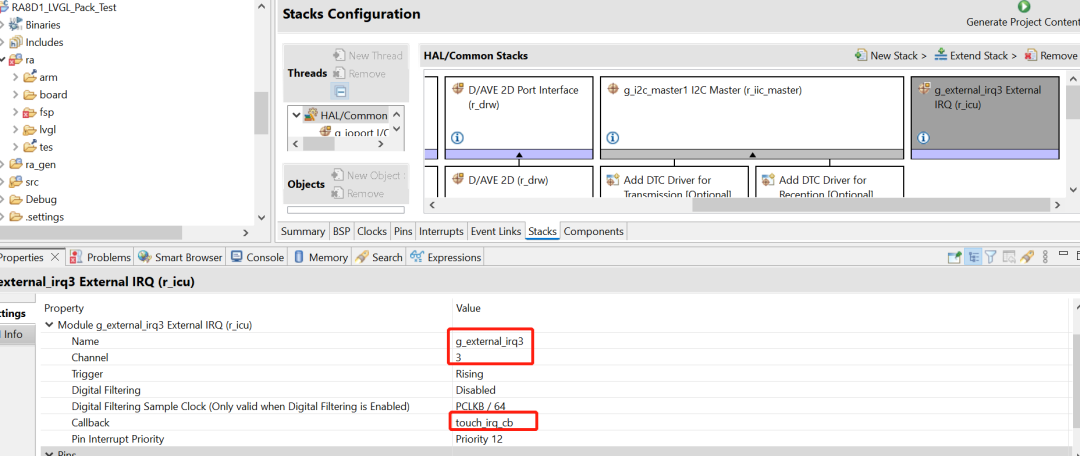Select the Trigger value Rising field
Screen dimensions: 1080x456
click(470, 374)
